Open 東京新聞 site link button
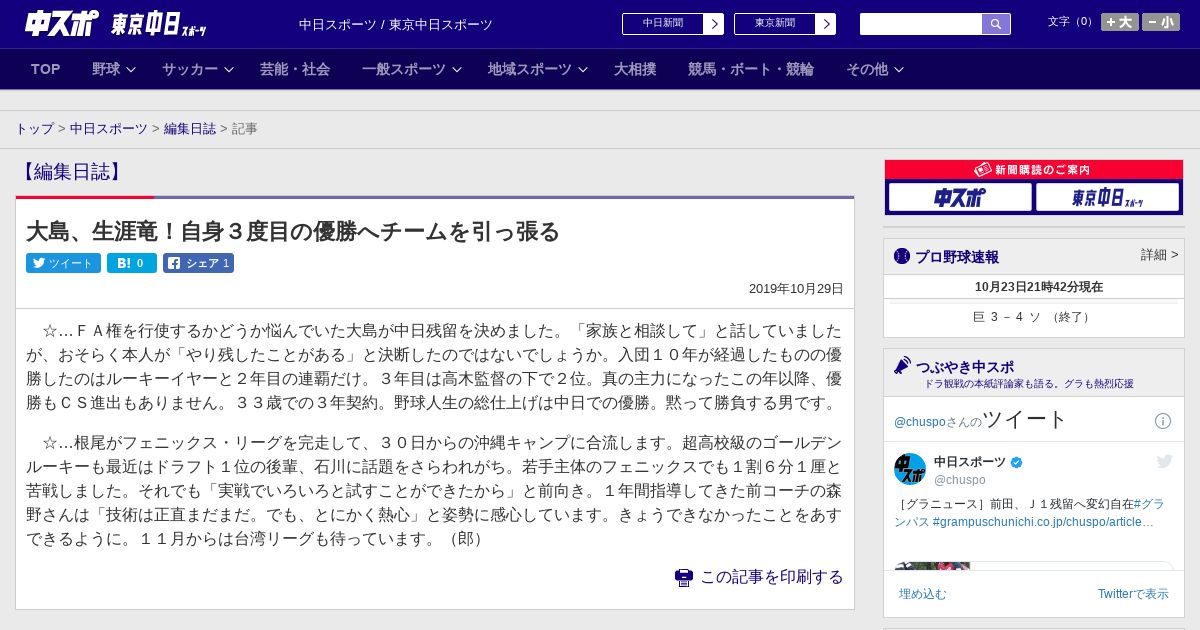 [x=785, y=24]
